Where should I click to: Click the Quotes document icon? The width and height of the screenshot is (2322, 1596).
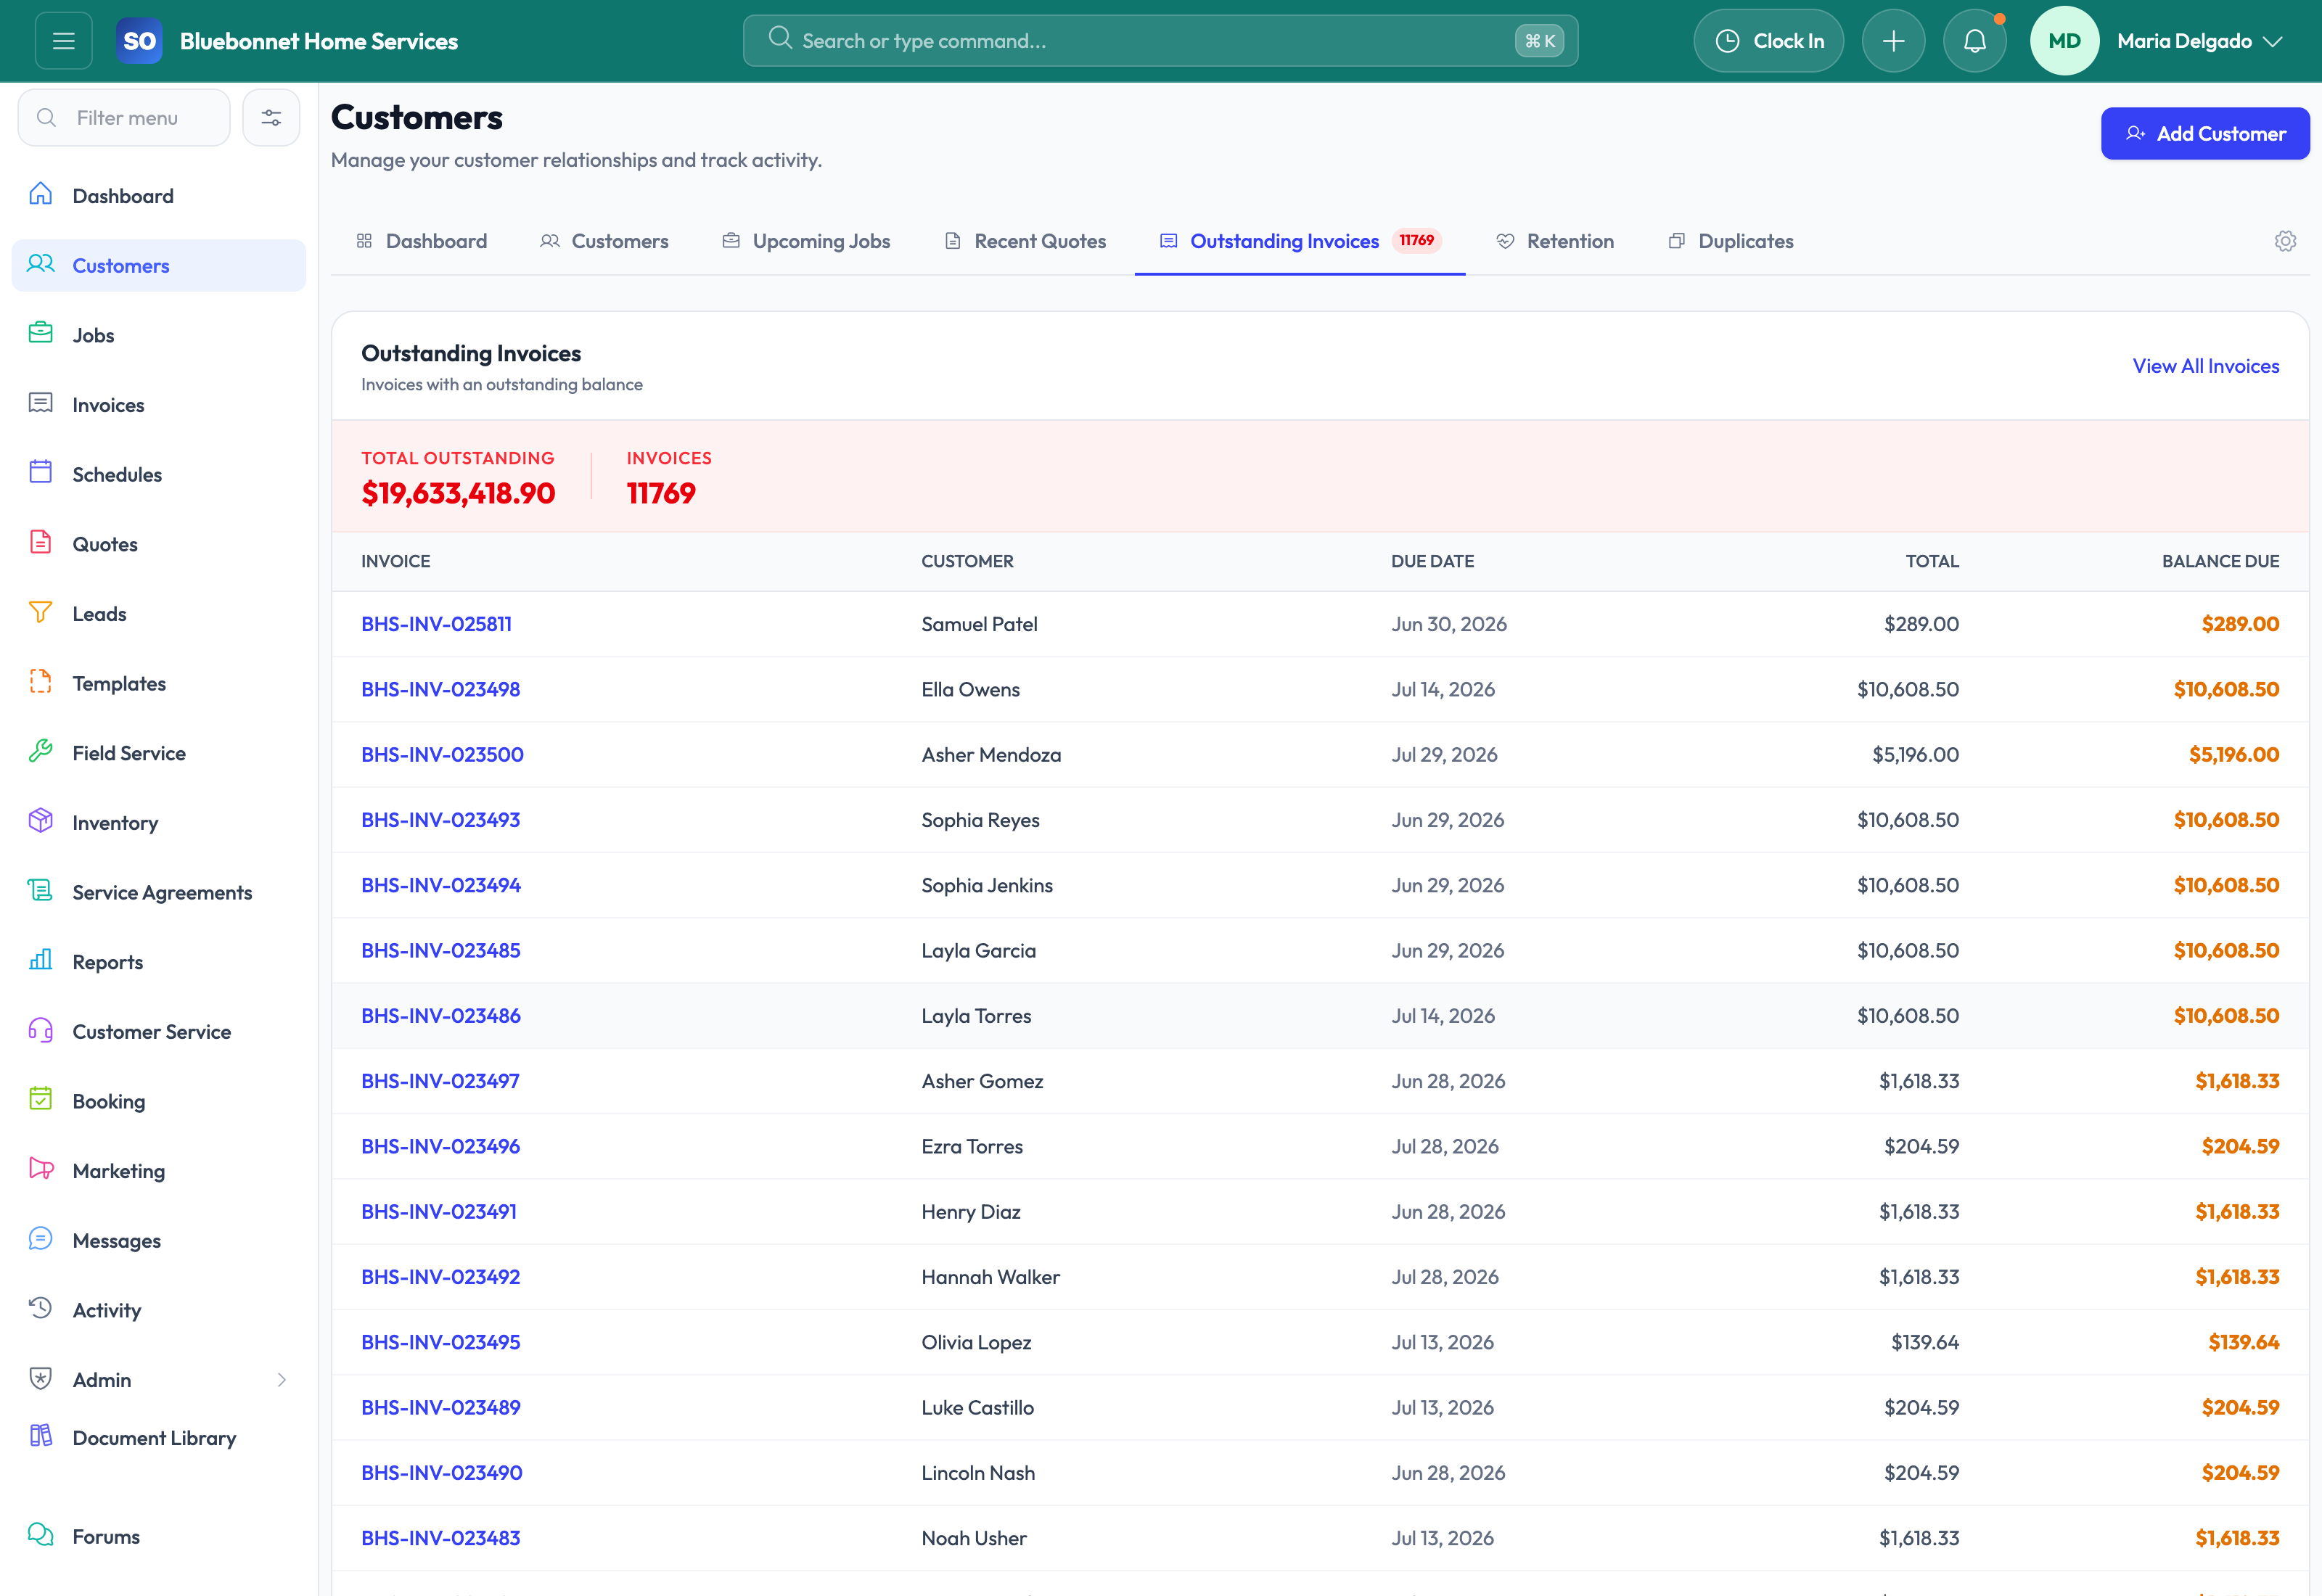(x=40, y=542)
